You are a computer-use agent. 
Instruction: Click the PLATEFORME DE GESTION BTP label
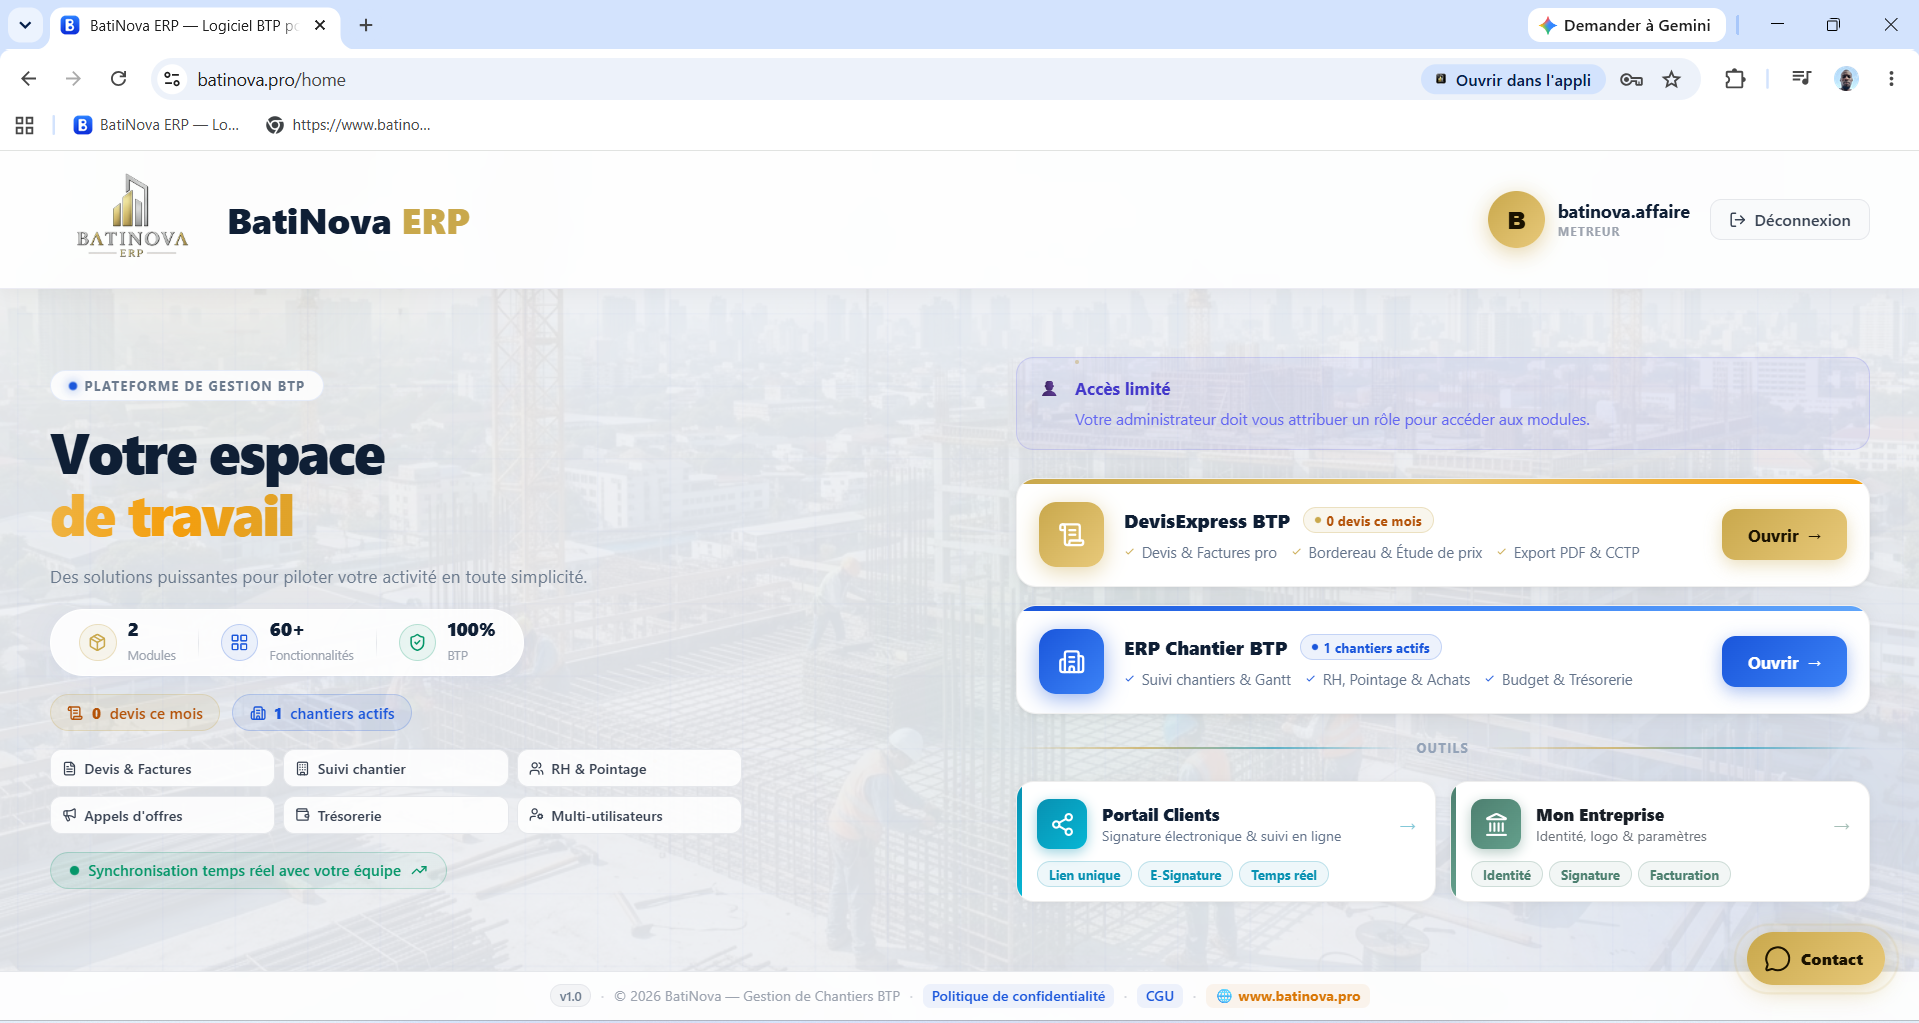point(187,386)
